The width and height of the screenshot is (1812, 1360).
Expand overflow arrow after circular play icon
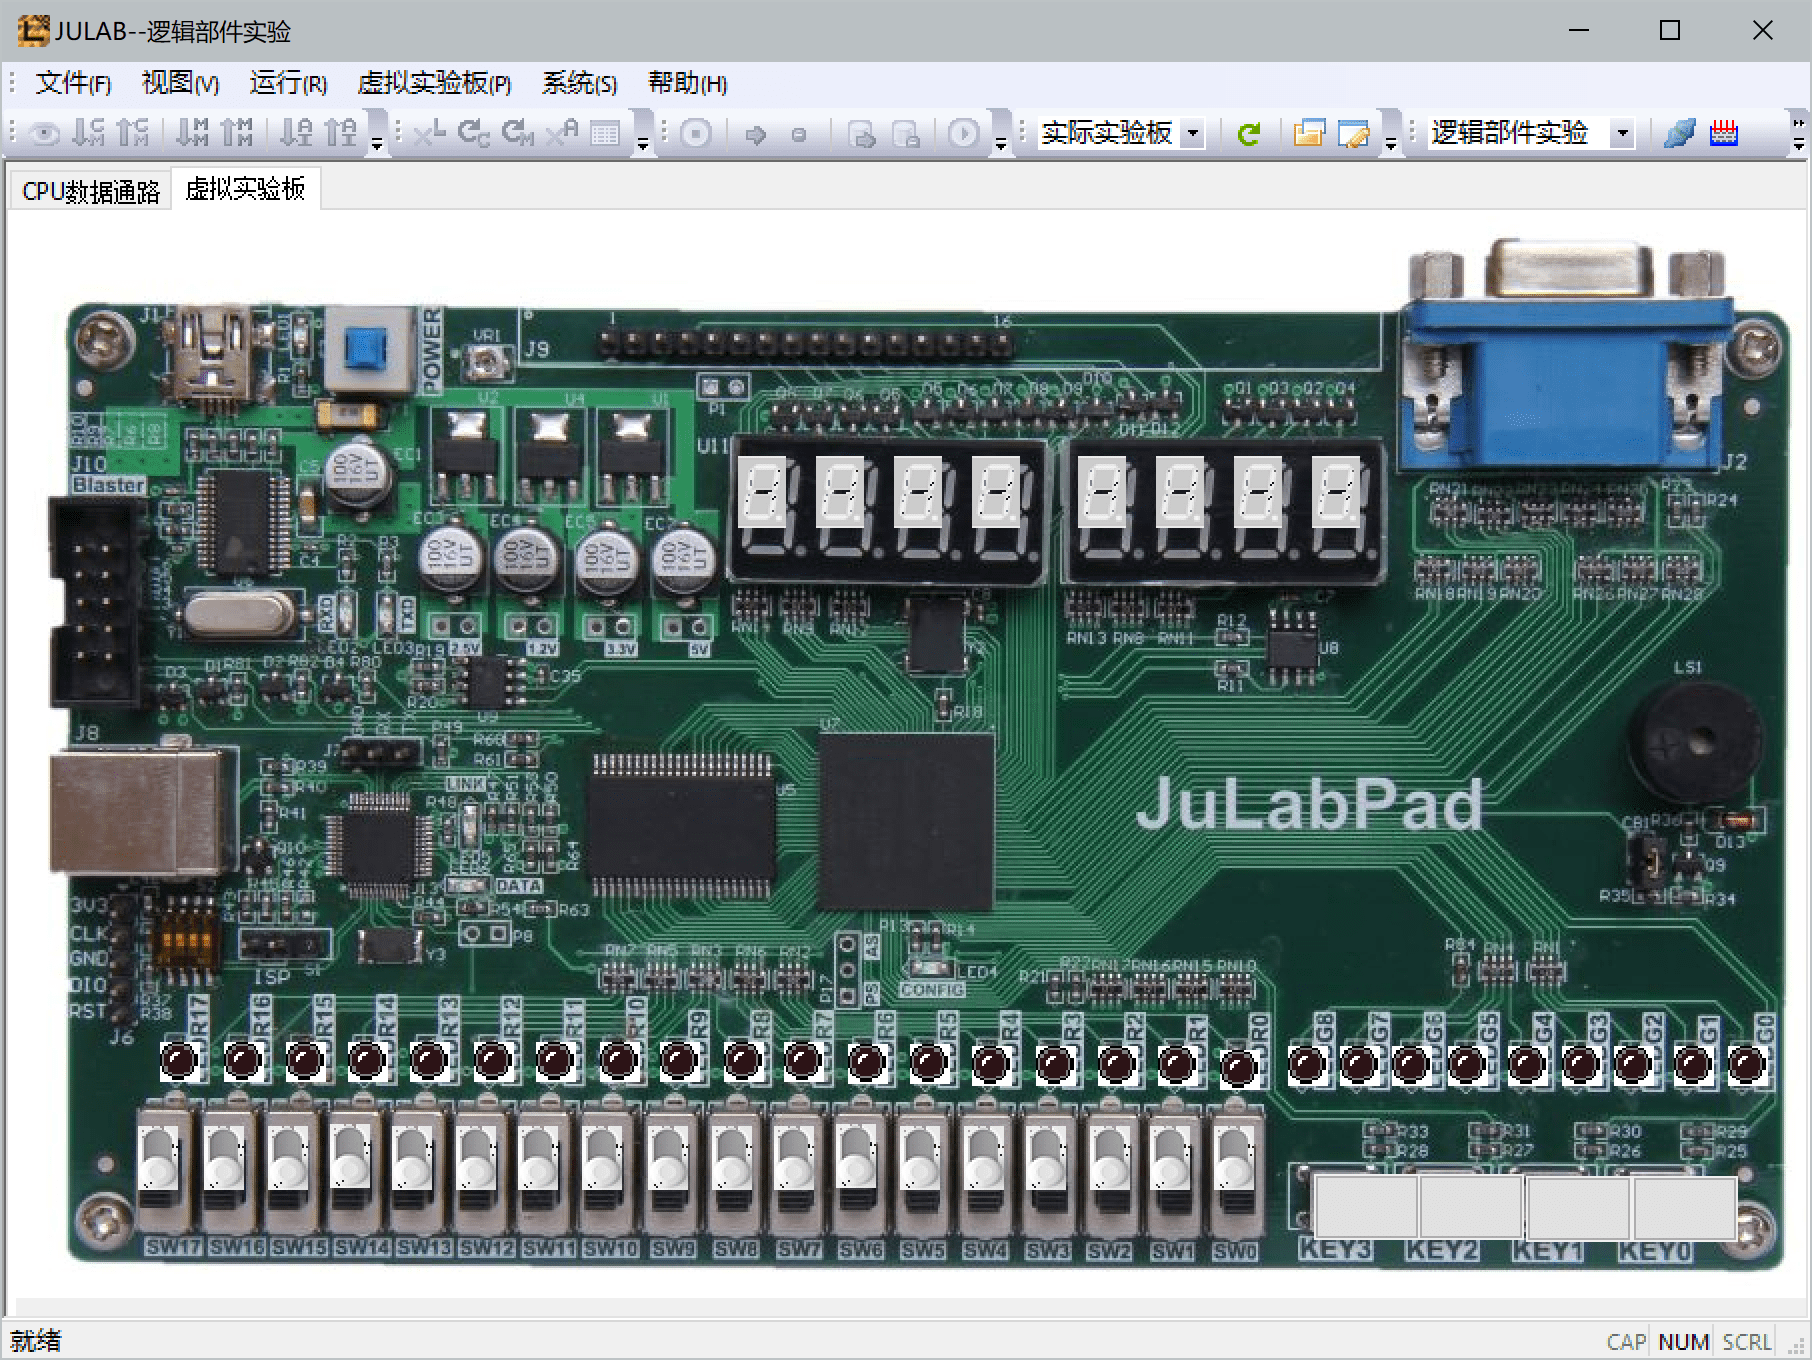(1000, 134)
